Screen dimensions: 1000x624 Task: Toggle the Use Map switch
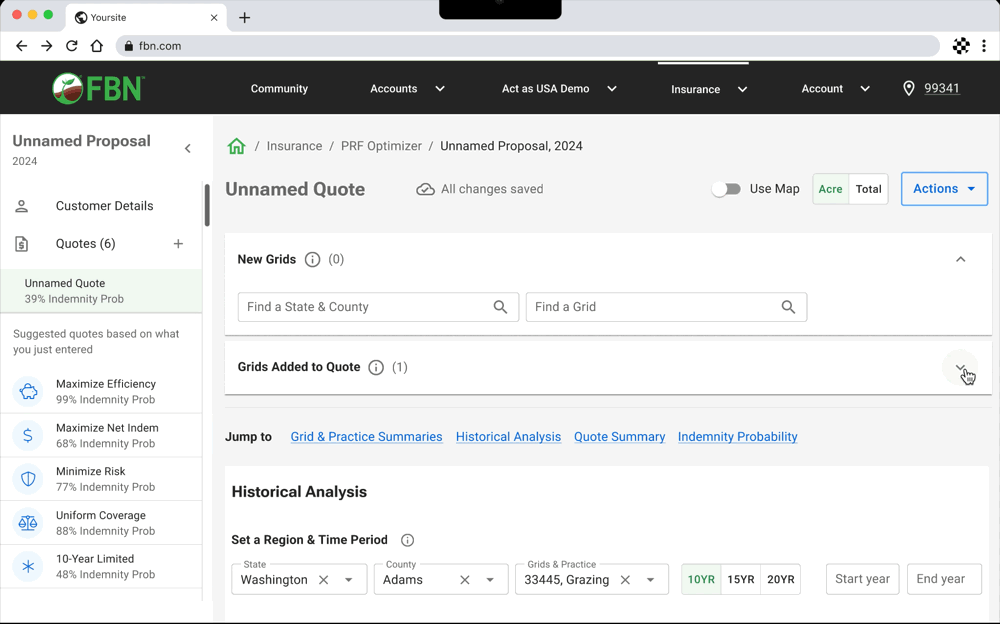tap(726, 189)
